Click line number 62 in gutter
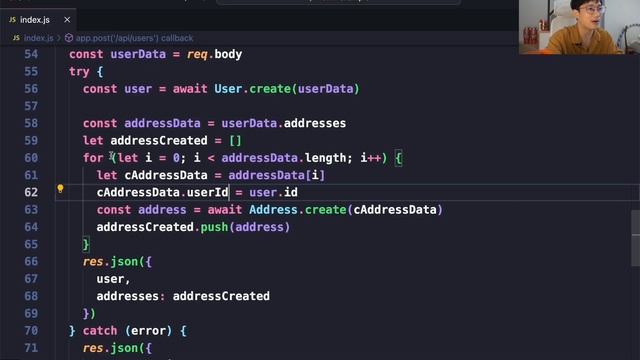Viewport: 640px width, 360px height. tap(31, 192)
